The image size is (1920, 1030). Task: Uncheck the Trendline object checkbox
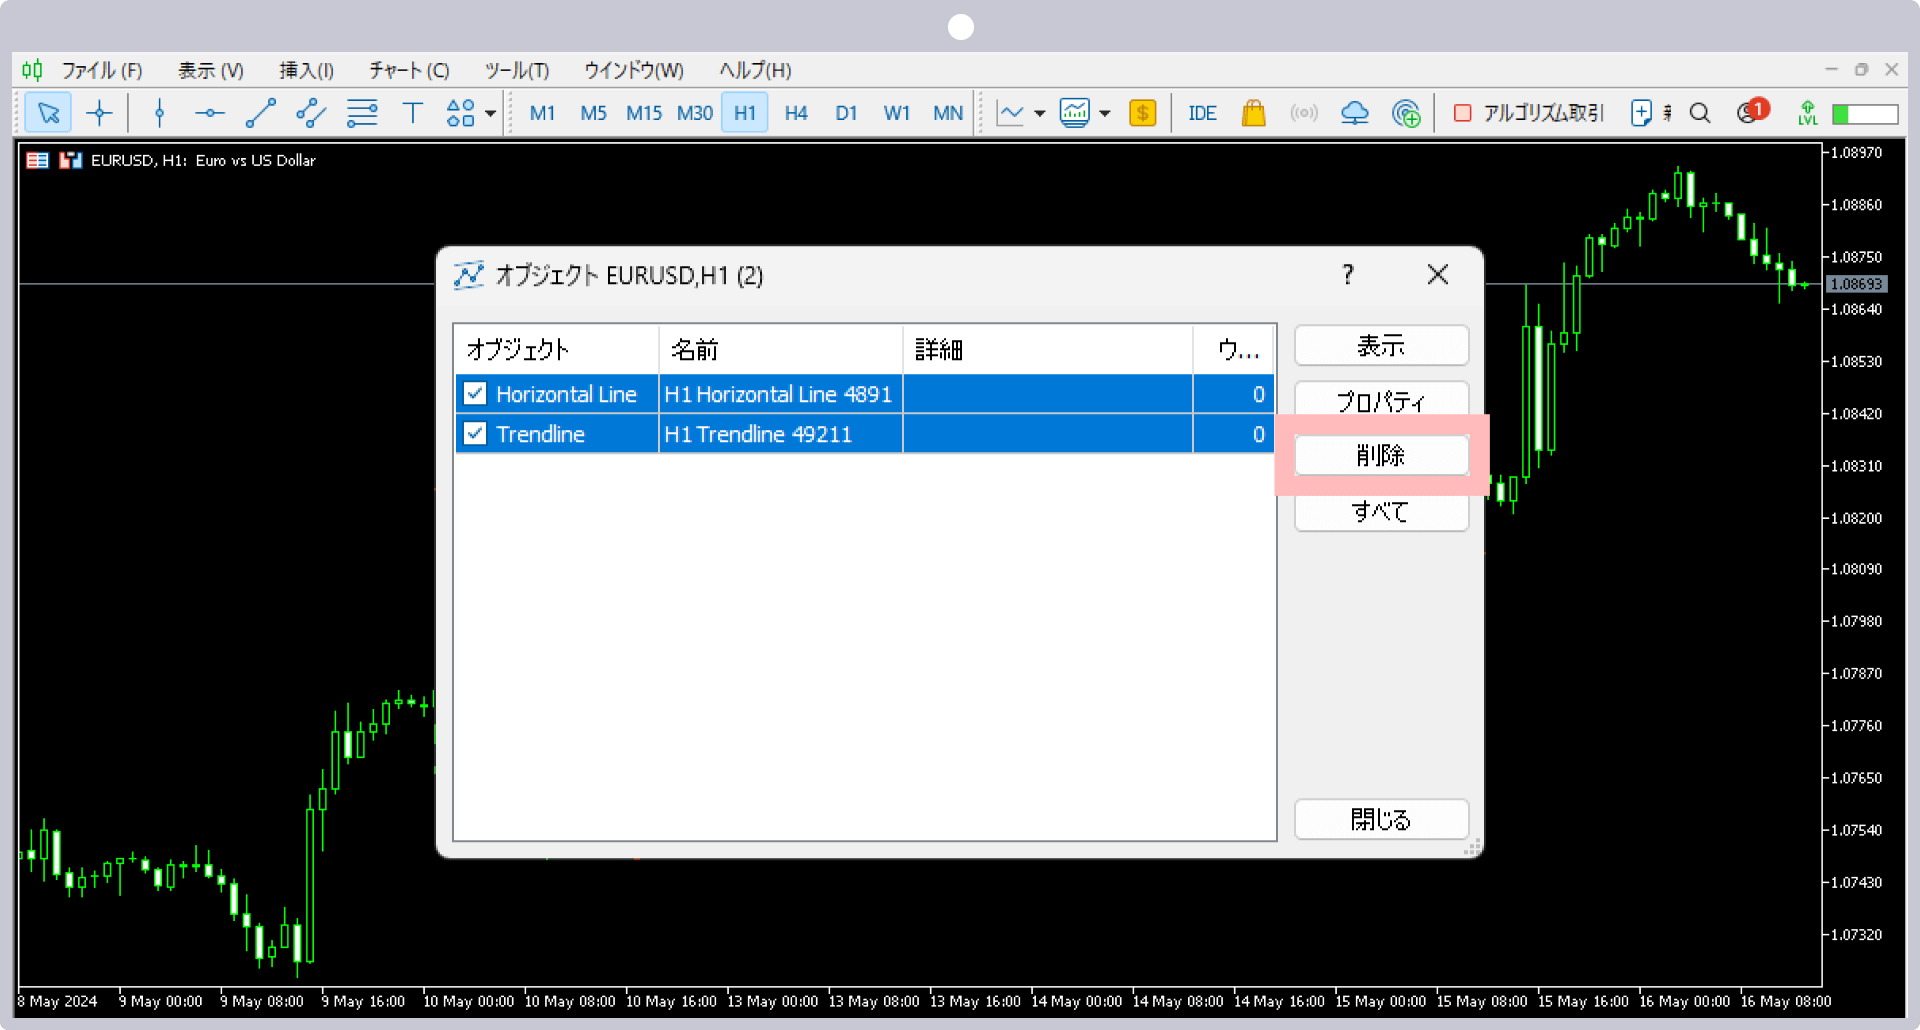(475, 434)
